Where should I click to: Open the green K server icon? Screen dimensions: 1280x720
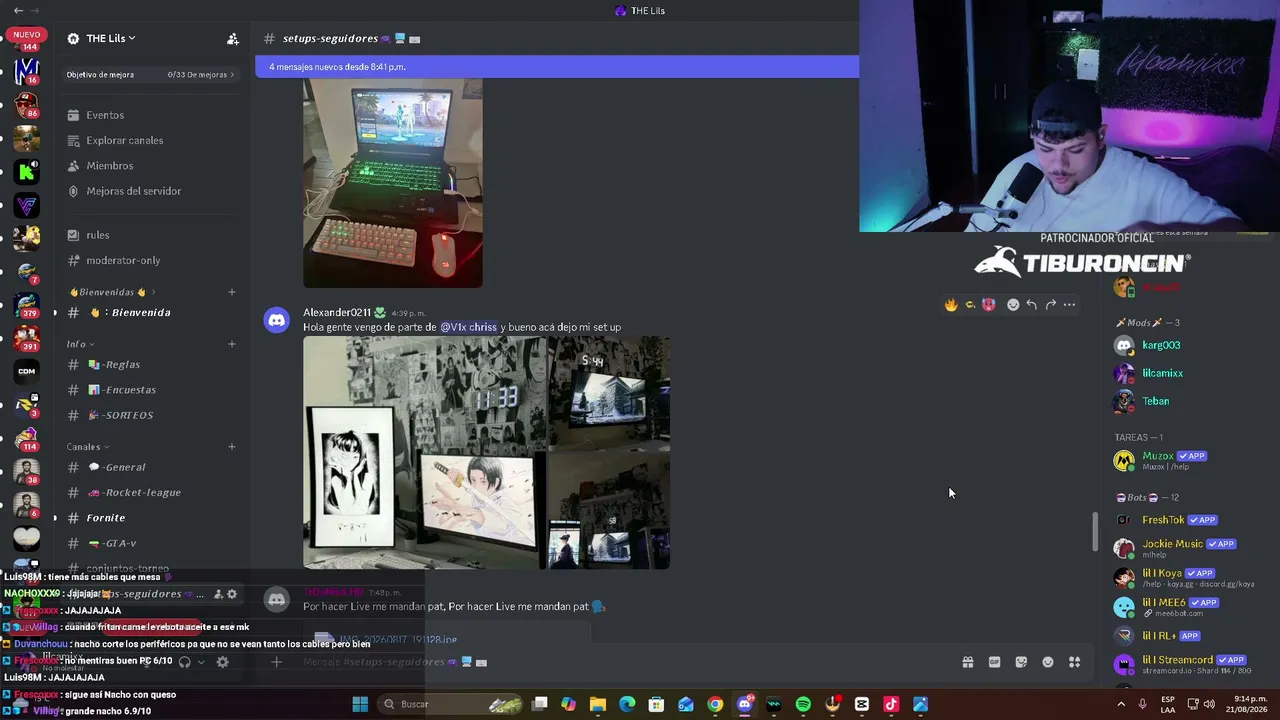[x=27, y=172]
